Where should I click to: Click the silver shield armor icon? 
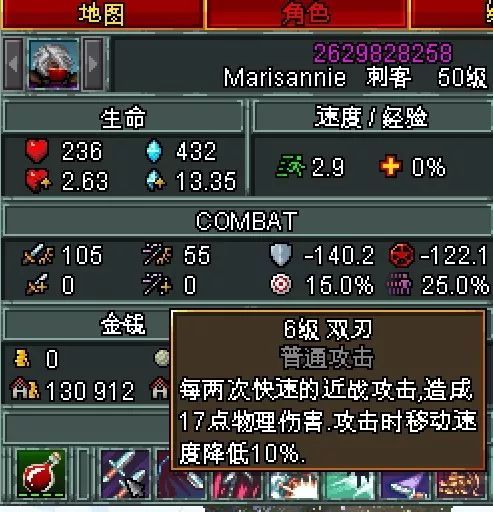pos(281,255)
